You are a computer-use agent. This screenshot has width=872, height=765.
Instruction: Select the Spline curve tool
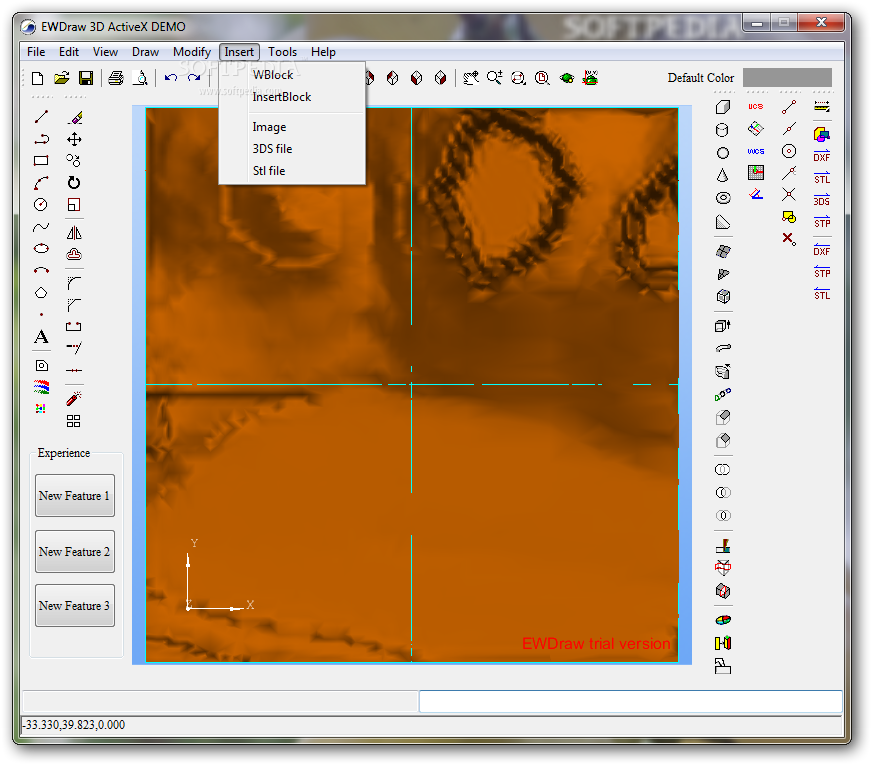coord(41,227)
